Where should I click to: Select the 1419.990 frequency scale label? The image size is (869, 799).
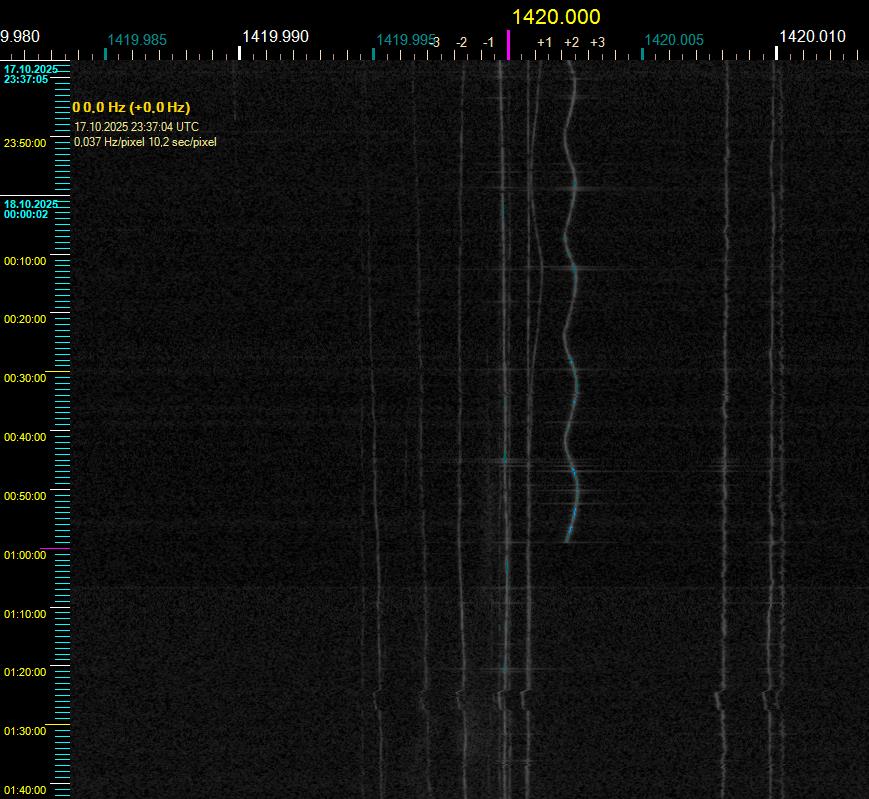275,37
